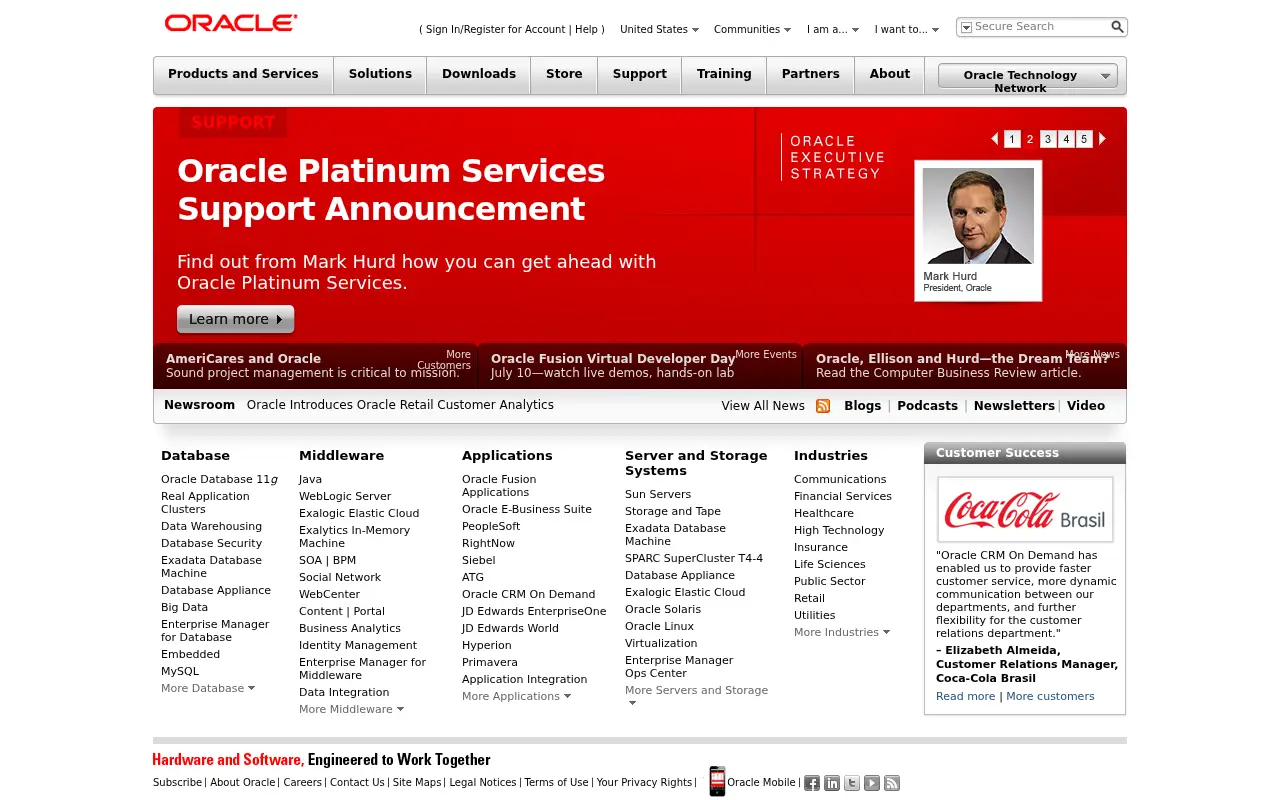Open the Partners menu
1280x800 pixels.
click(811, 74)
